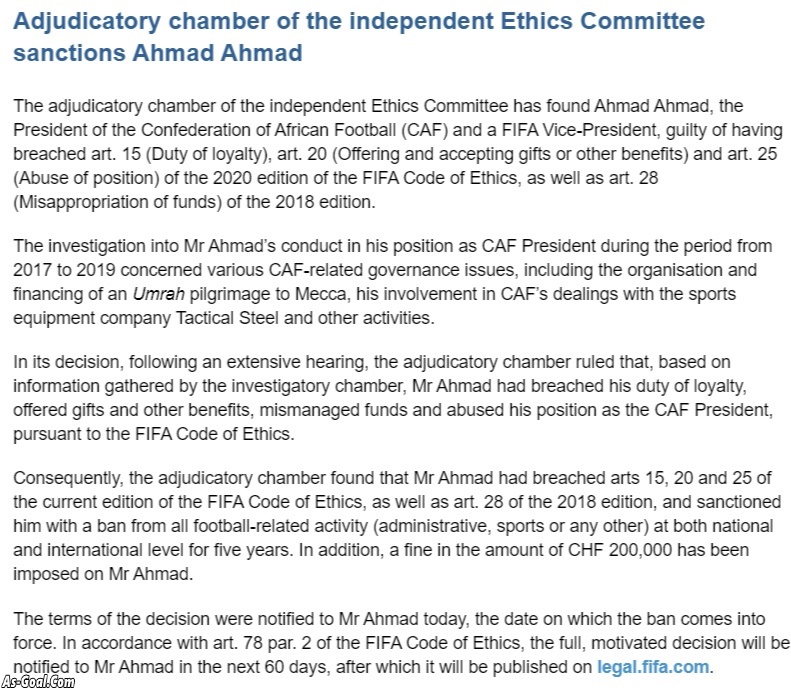The image size is (791, 691).
Task: Open the legal.fifa.com link
Action: click(x=654, y=668)
